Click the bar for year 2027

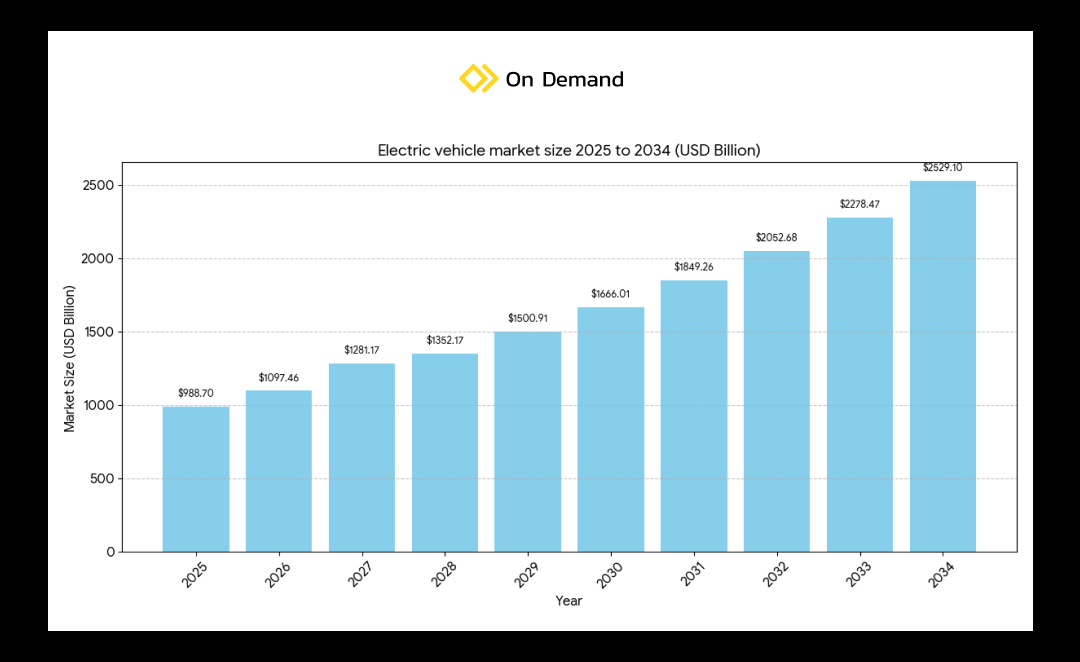coord(362,457)
